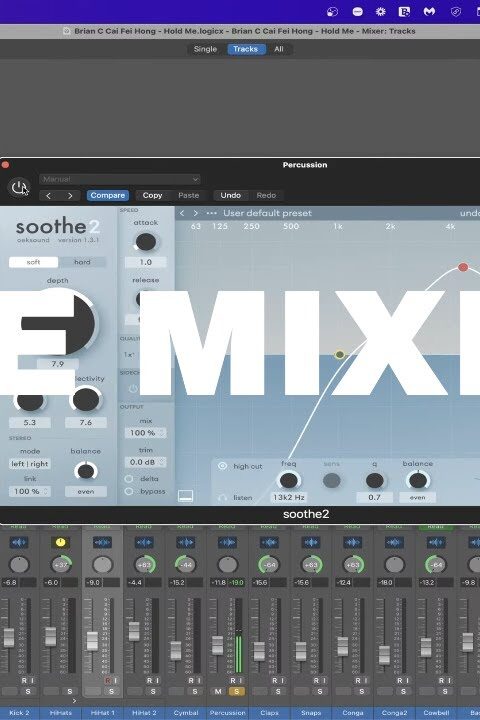Open stereo mode left | right dropdown
Image resolution: width=480 pixels, height=720 pixels.
click(x=29, y=464)
